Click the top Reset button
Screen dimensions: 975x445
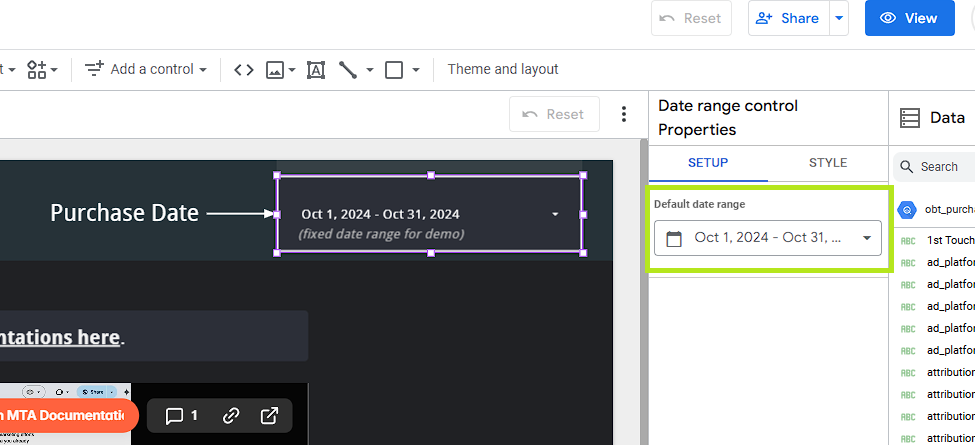(691, 18)
